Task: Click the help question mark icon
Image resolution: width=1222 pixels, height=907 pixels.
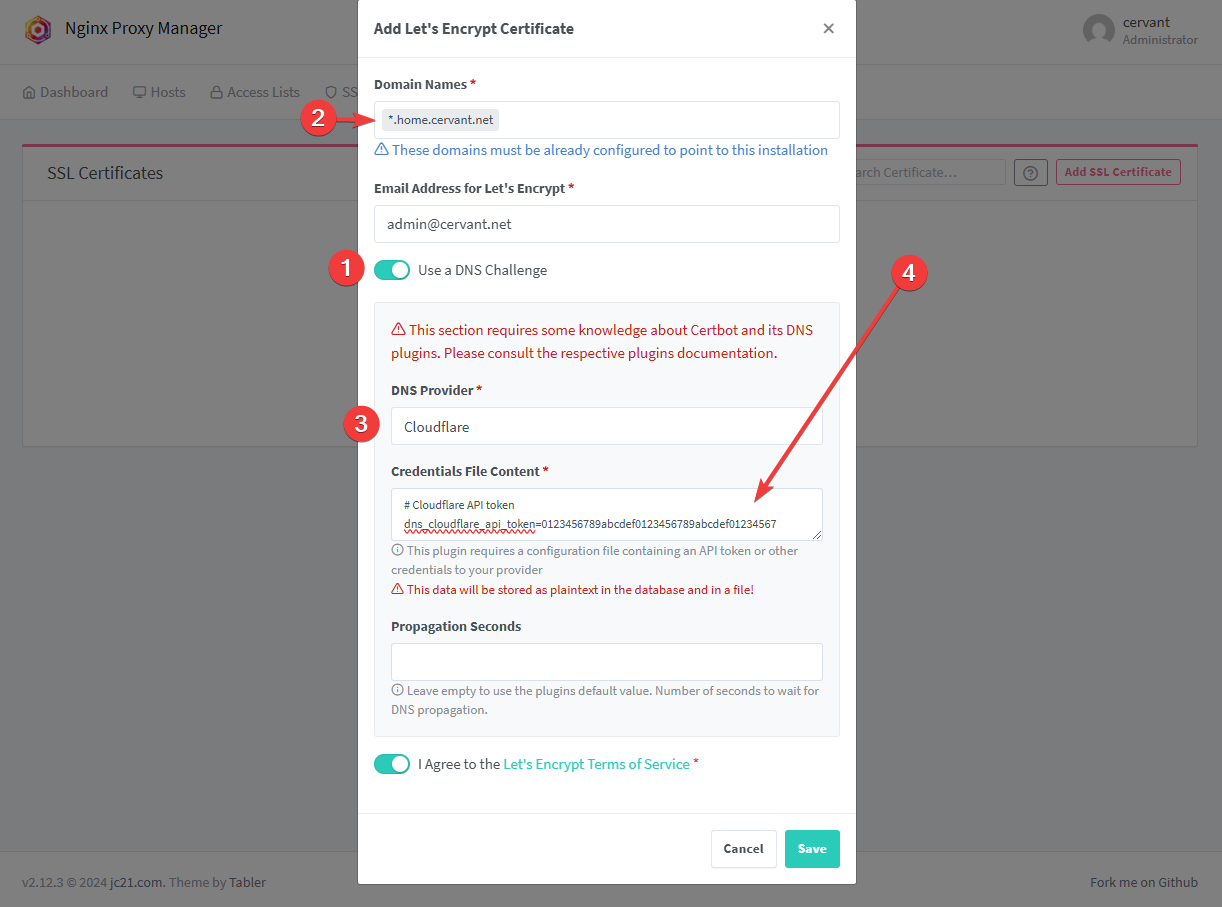Action: point(1030,172)
